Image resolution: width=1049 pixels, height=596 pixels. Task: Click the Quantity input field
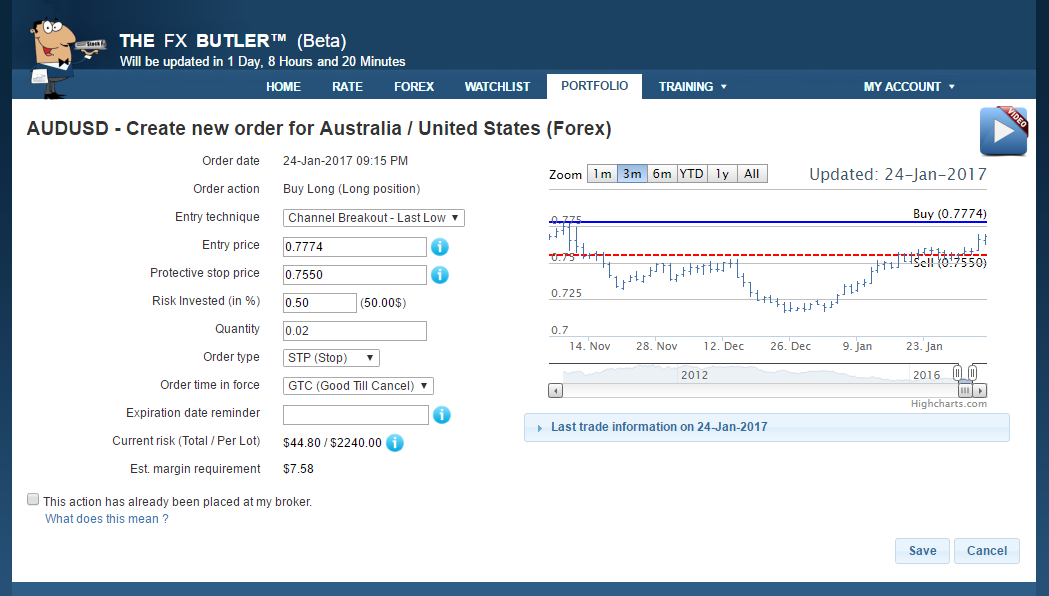pos(355,331)
